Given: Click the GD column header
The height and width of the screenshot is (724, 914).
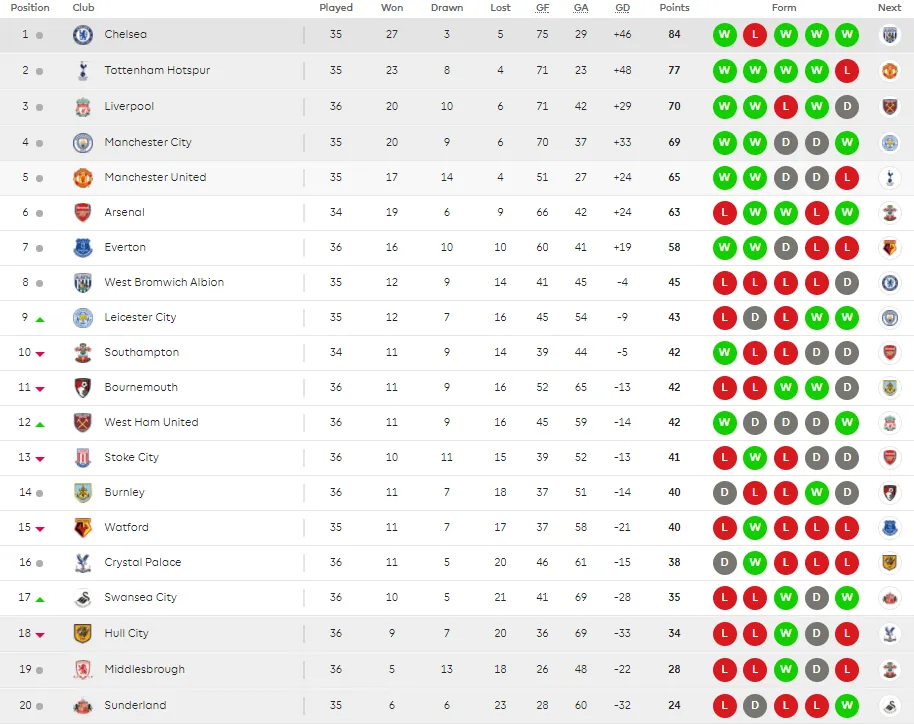Looking at the screenshot, I should [622, 8].
